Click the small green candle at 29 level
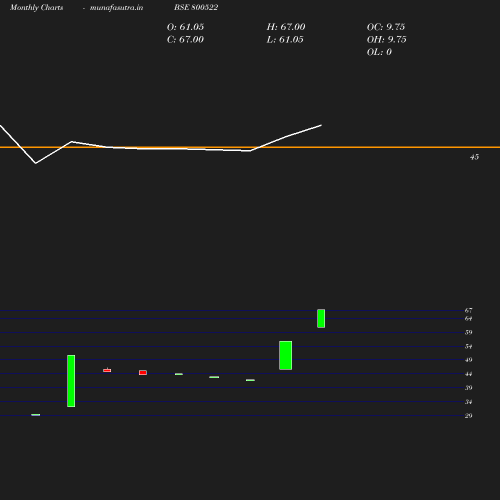Screen dimensions: 500x500 (x=36, y=415)
